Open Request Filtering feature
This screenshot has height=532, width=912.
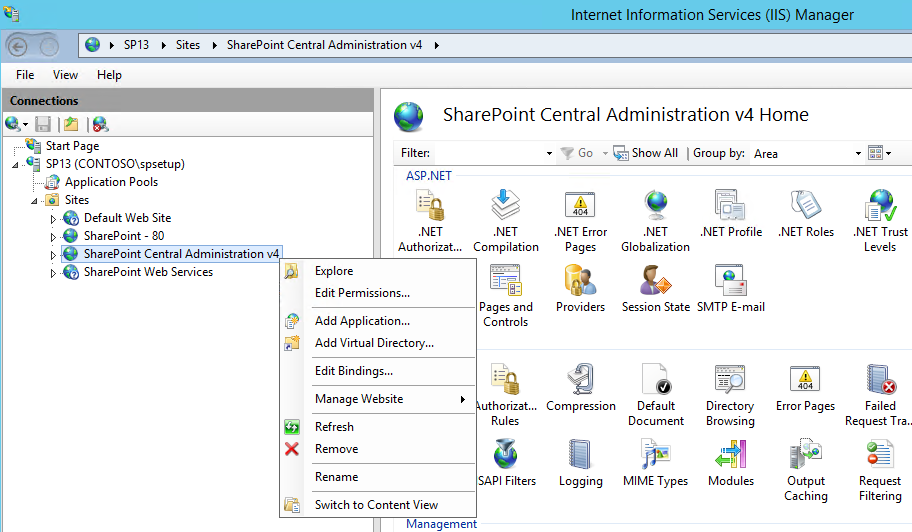(880, 470)
